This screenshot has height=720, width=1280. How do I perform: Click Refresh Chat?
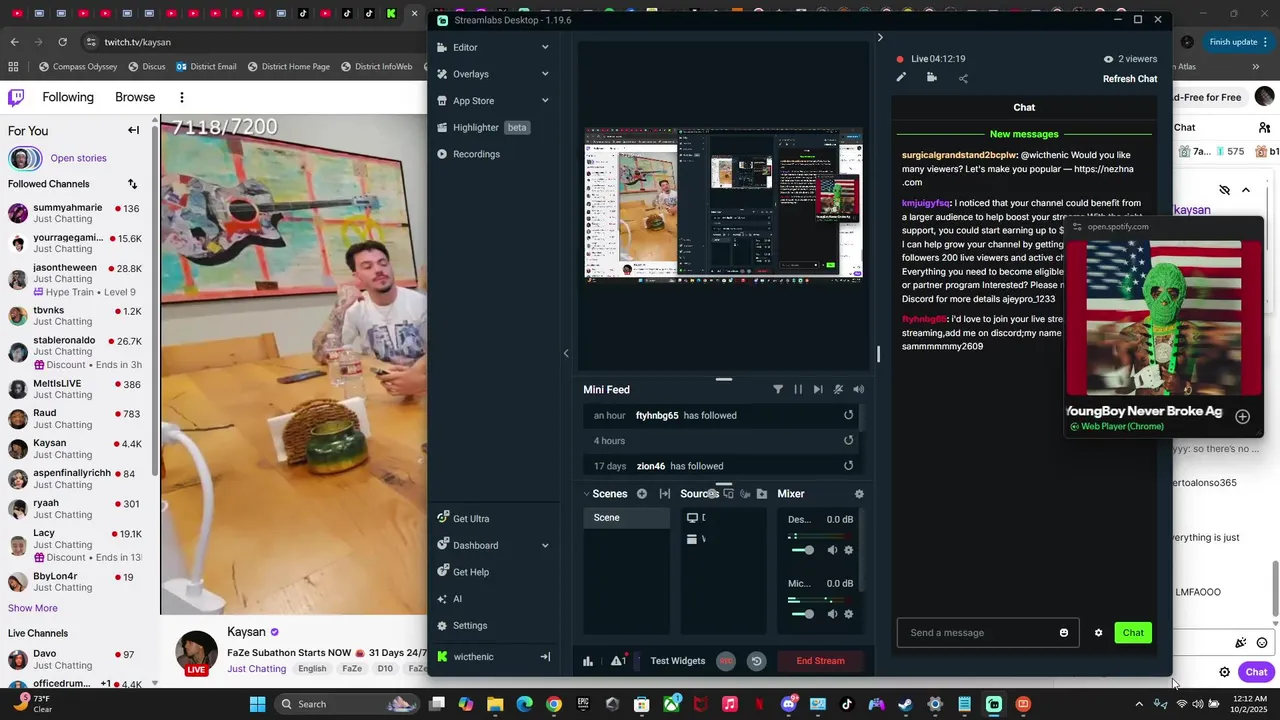(1130, 79)
